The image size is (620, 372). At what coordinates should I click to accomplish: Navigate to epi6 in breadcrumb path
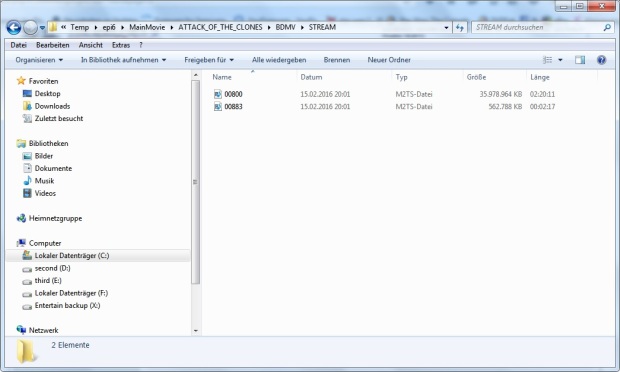pyautogui.click(x=109, y=27)
